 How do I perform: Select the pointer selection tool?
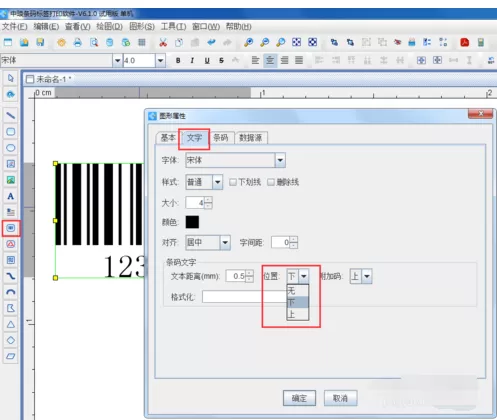(11, 78)
